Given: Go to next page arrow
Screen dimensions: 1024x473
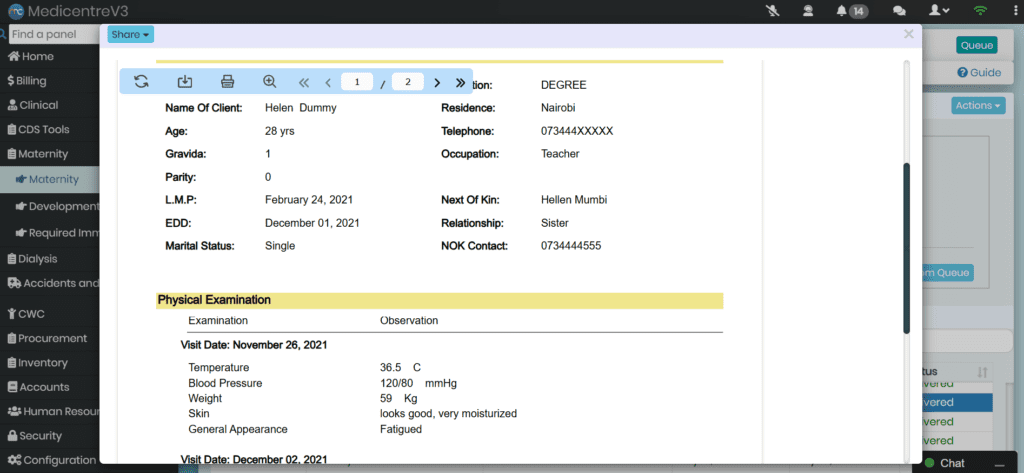Looking at the screenshot, I should click(x=438, y=82).
